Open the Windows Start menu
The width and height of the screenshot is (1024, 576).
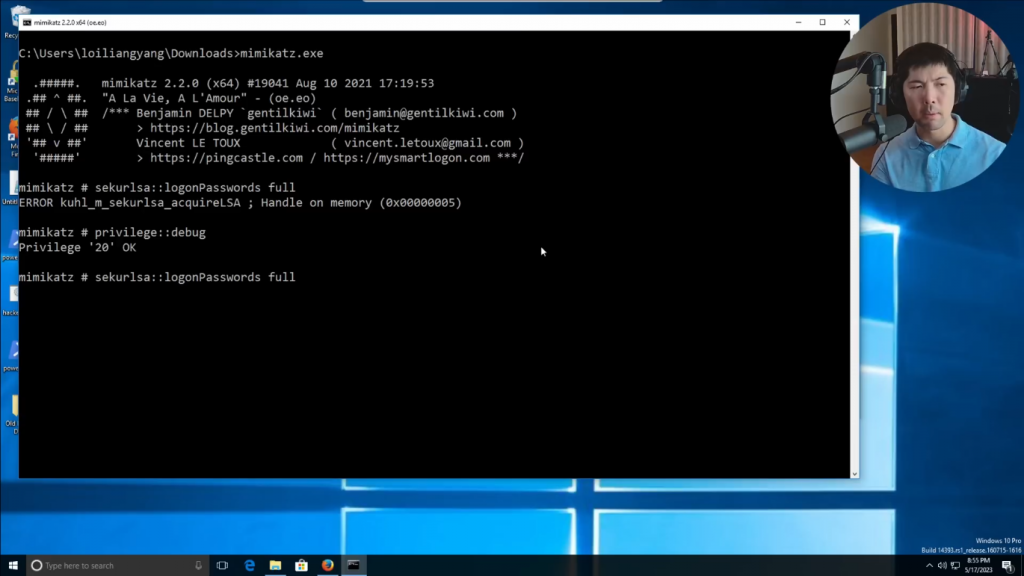coord(13,566)
